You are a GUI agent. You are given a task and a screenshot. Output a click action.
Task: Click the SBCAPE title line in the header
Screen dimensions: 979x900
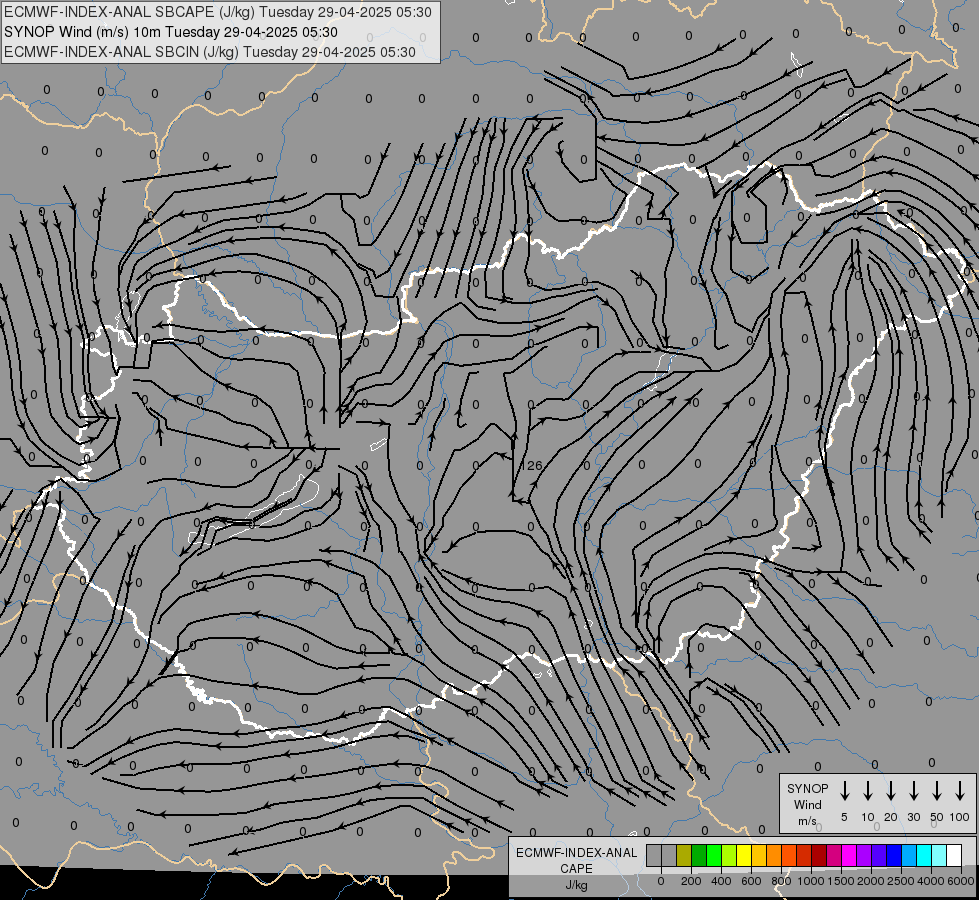point(218,12)
